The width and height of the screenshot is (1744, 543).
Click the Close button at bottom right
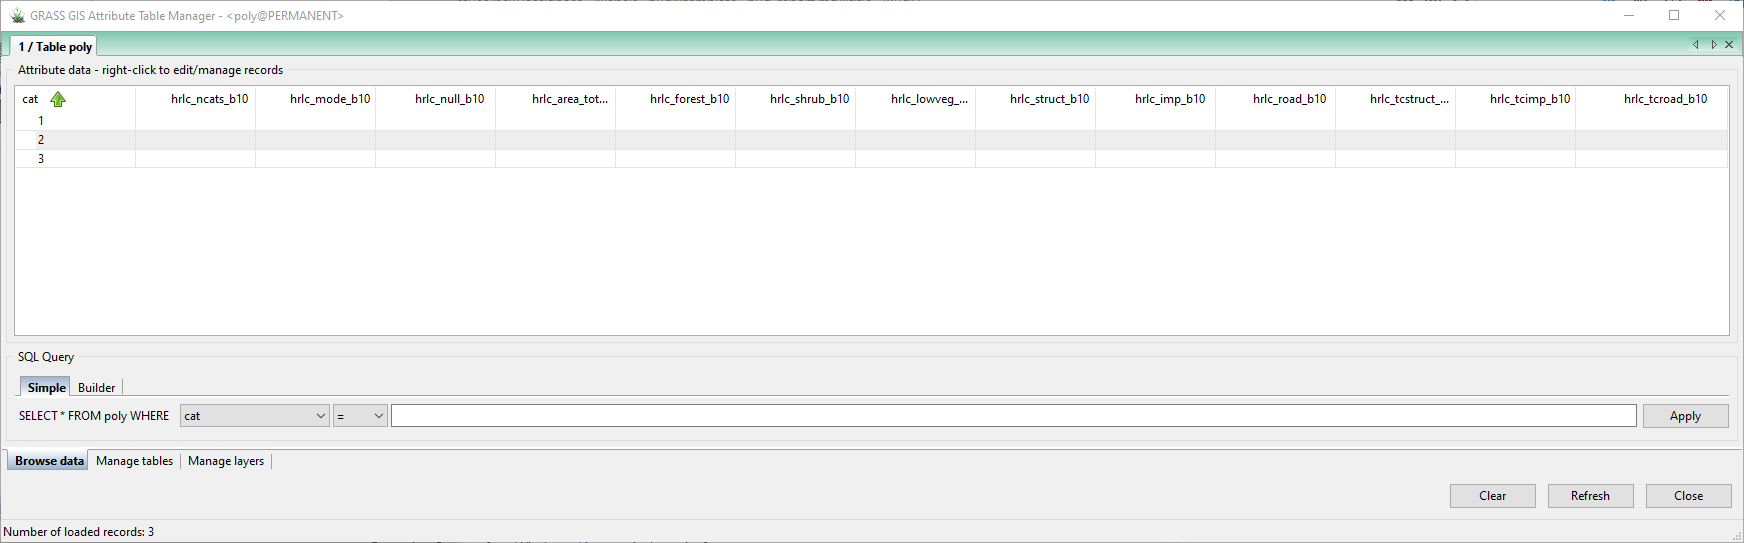click(1688, 496)
